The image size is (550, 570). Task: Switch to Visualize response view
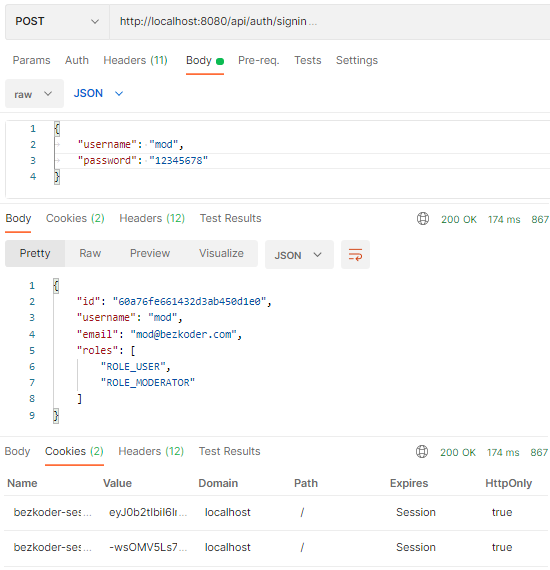coord(221,253)
